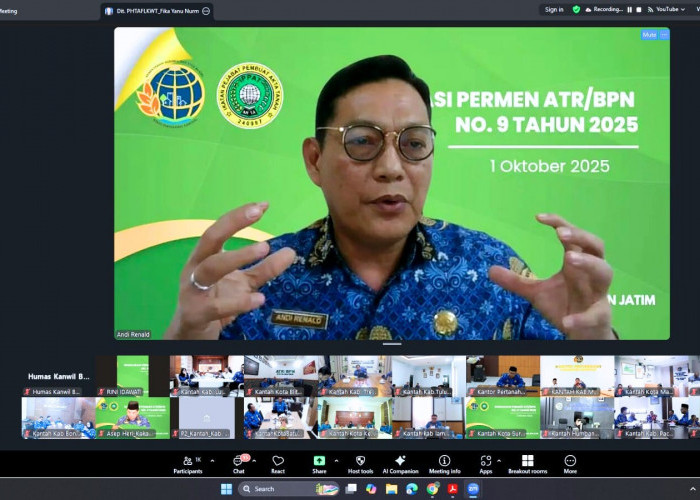
Task: Pause the cloud recording
Action: (630, 10)
